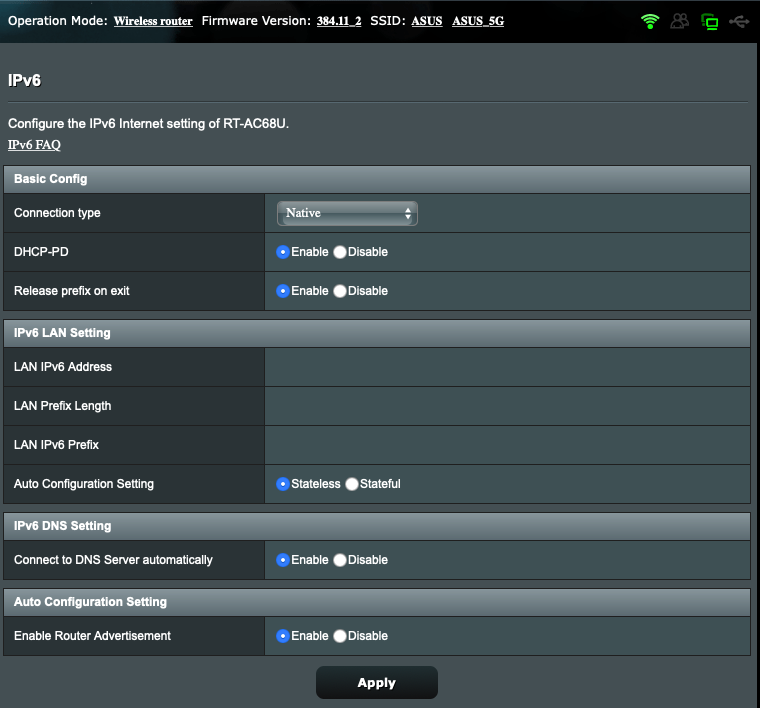Enable Connect to DNS Server automatically

283,560
